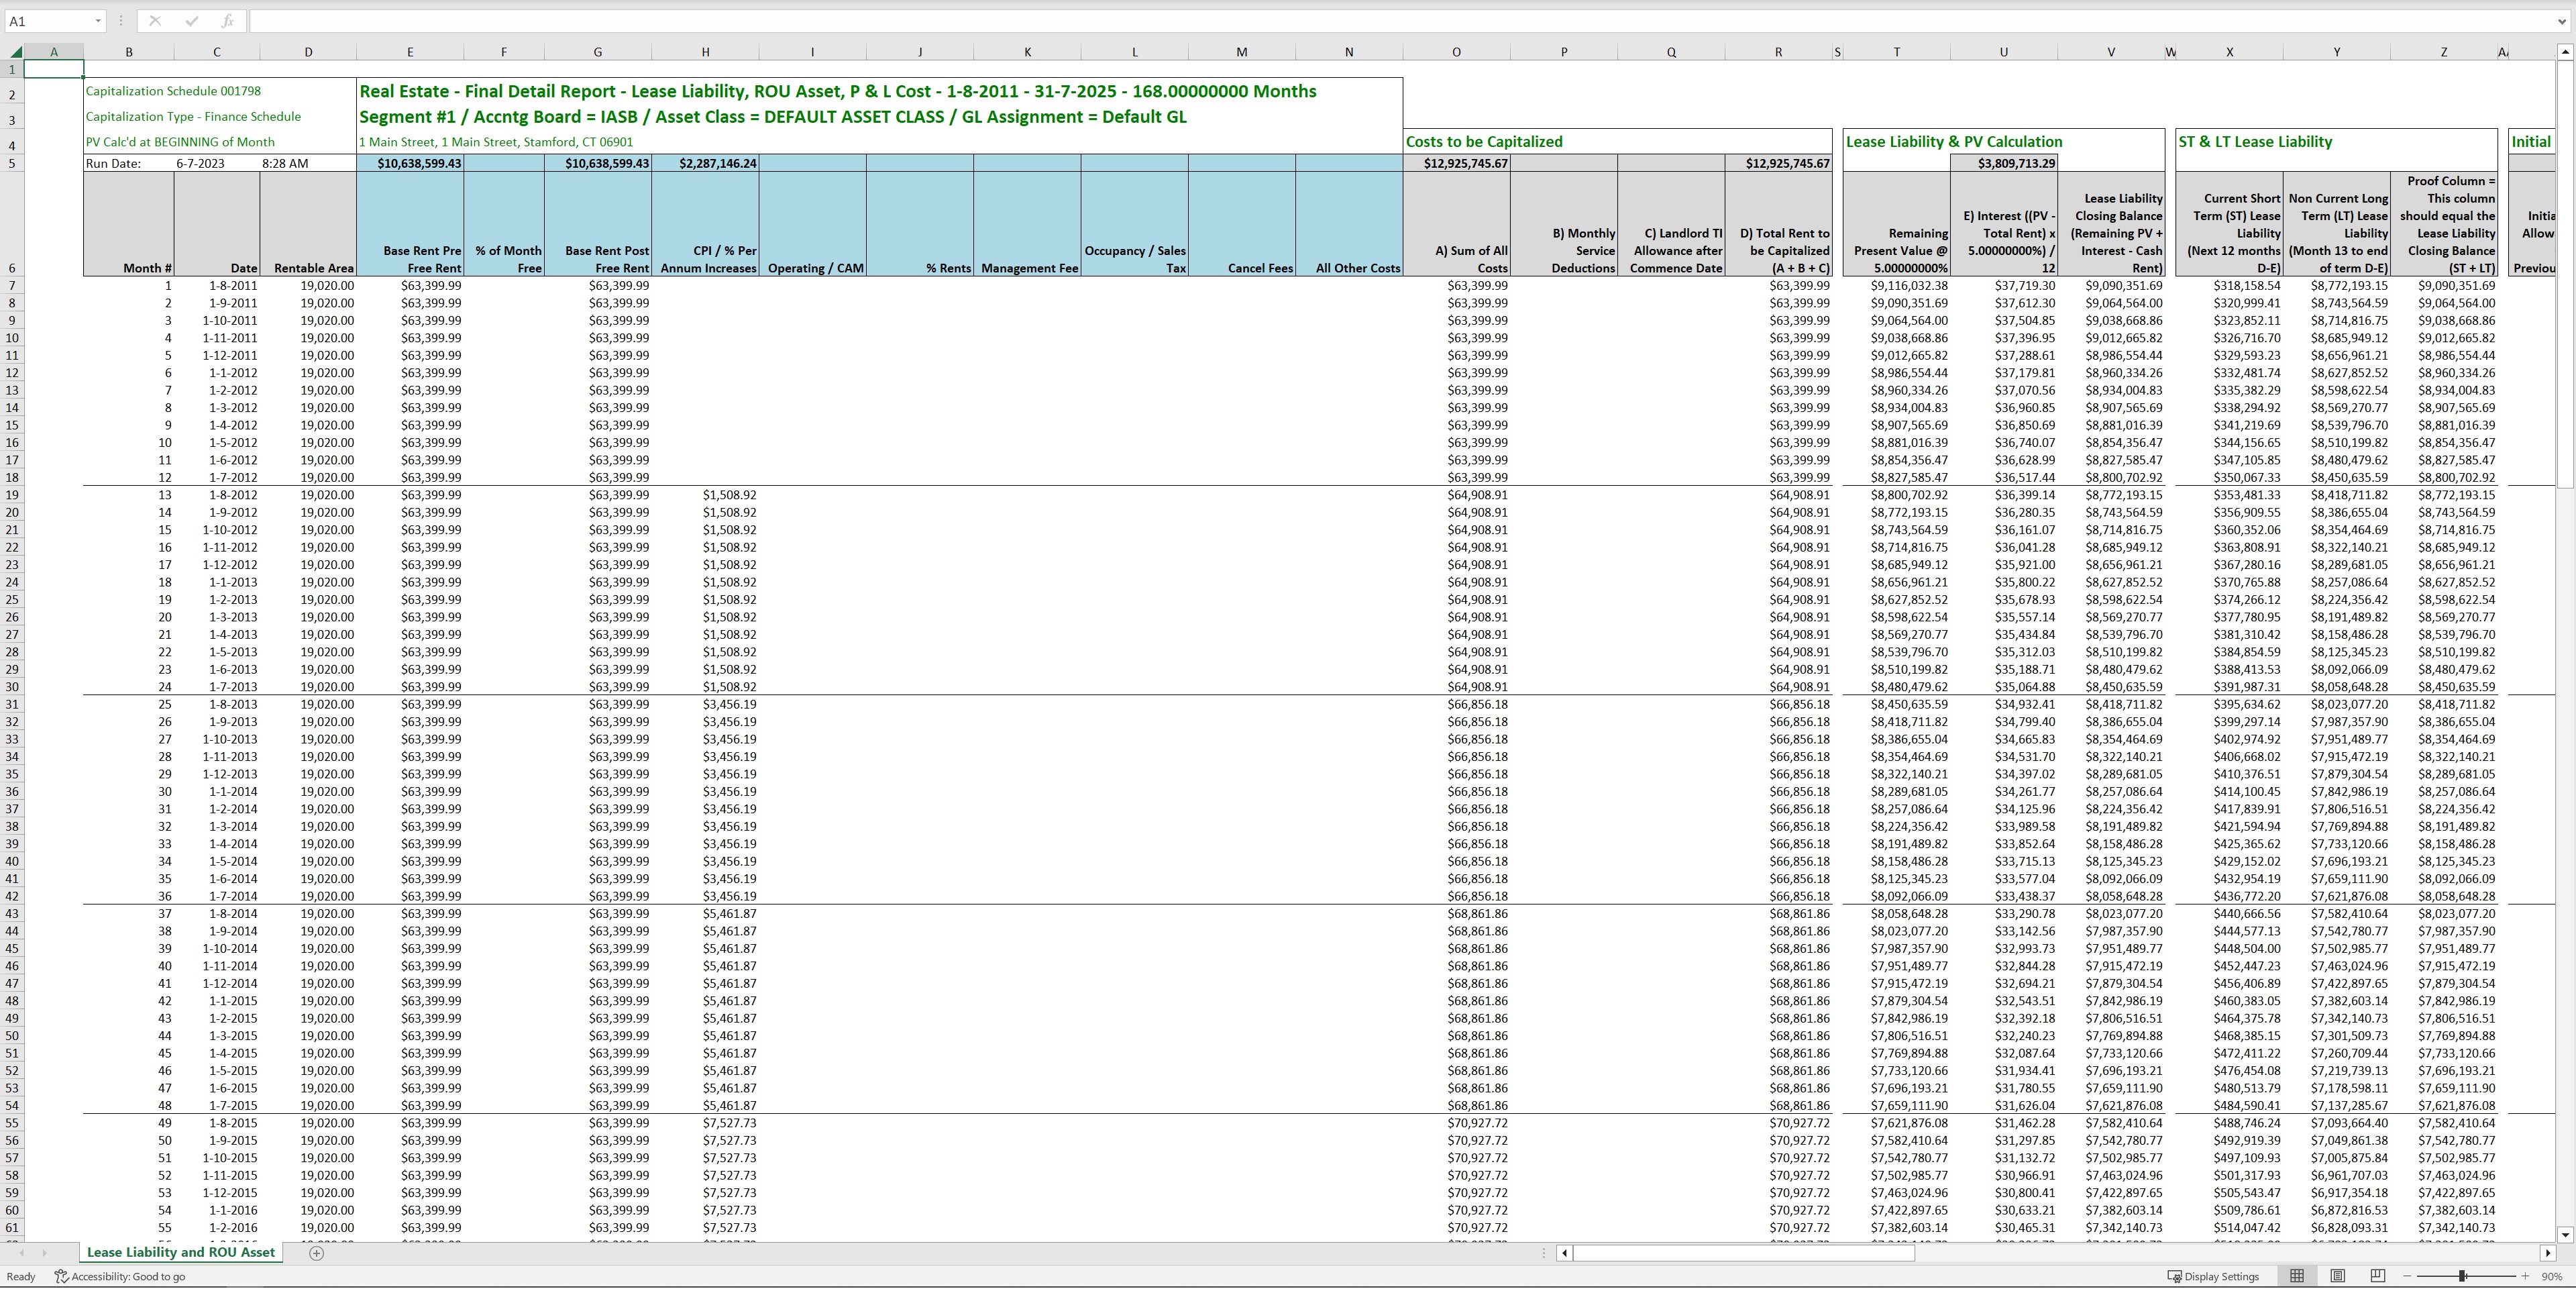Click the 90% zoom level text
The width and height of the screenshot is (2576, 1291).
[2552, 1277]
